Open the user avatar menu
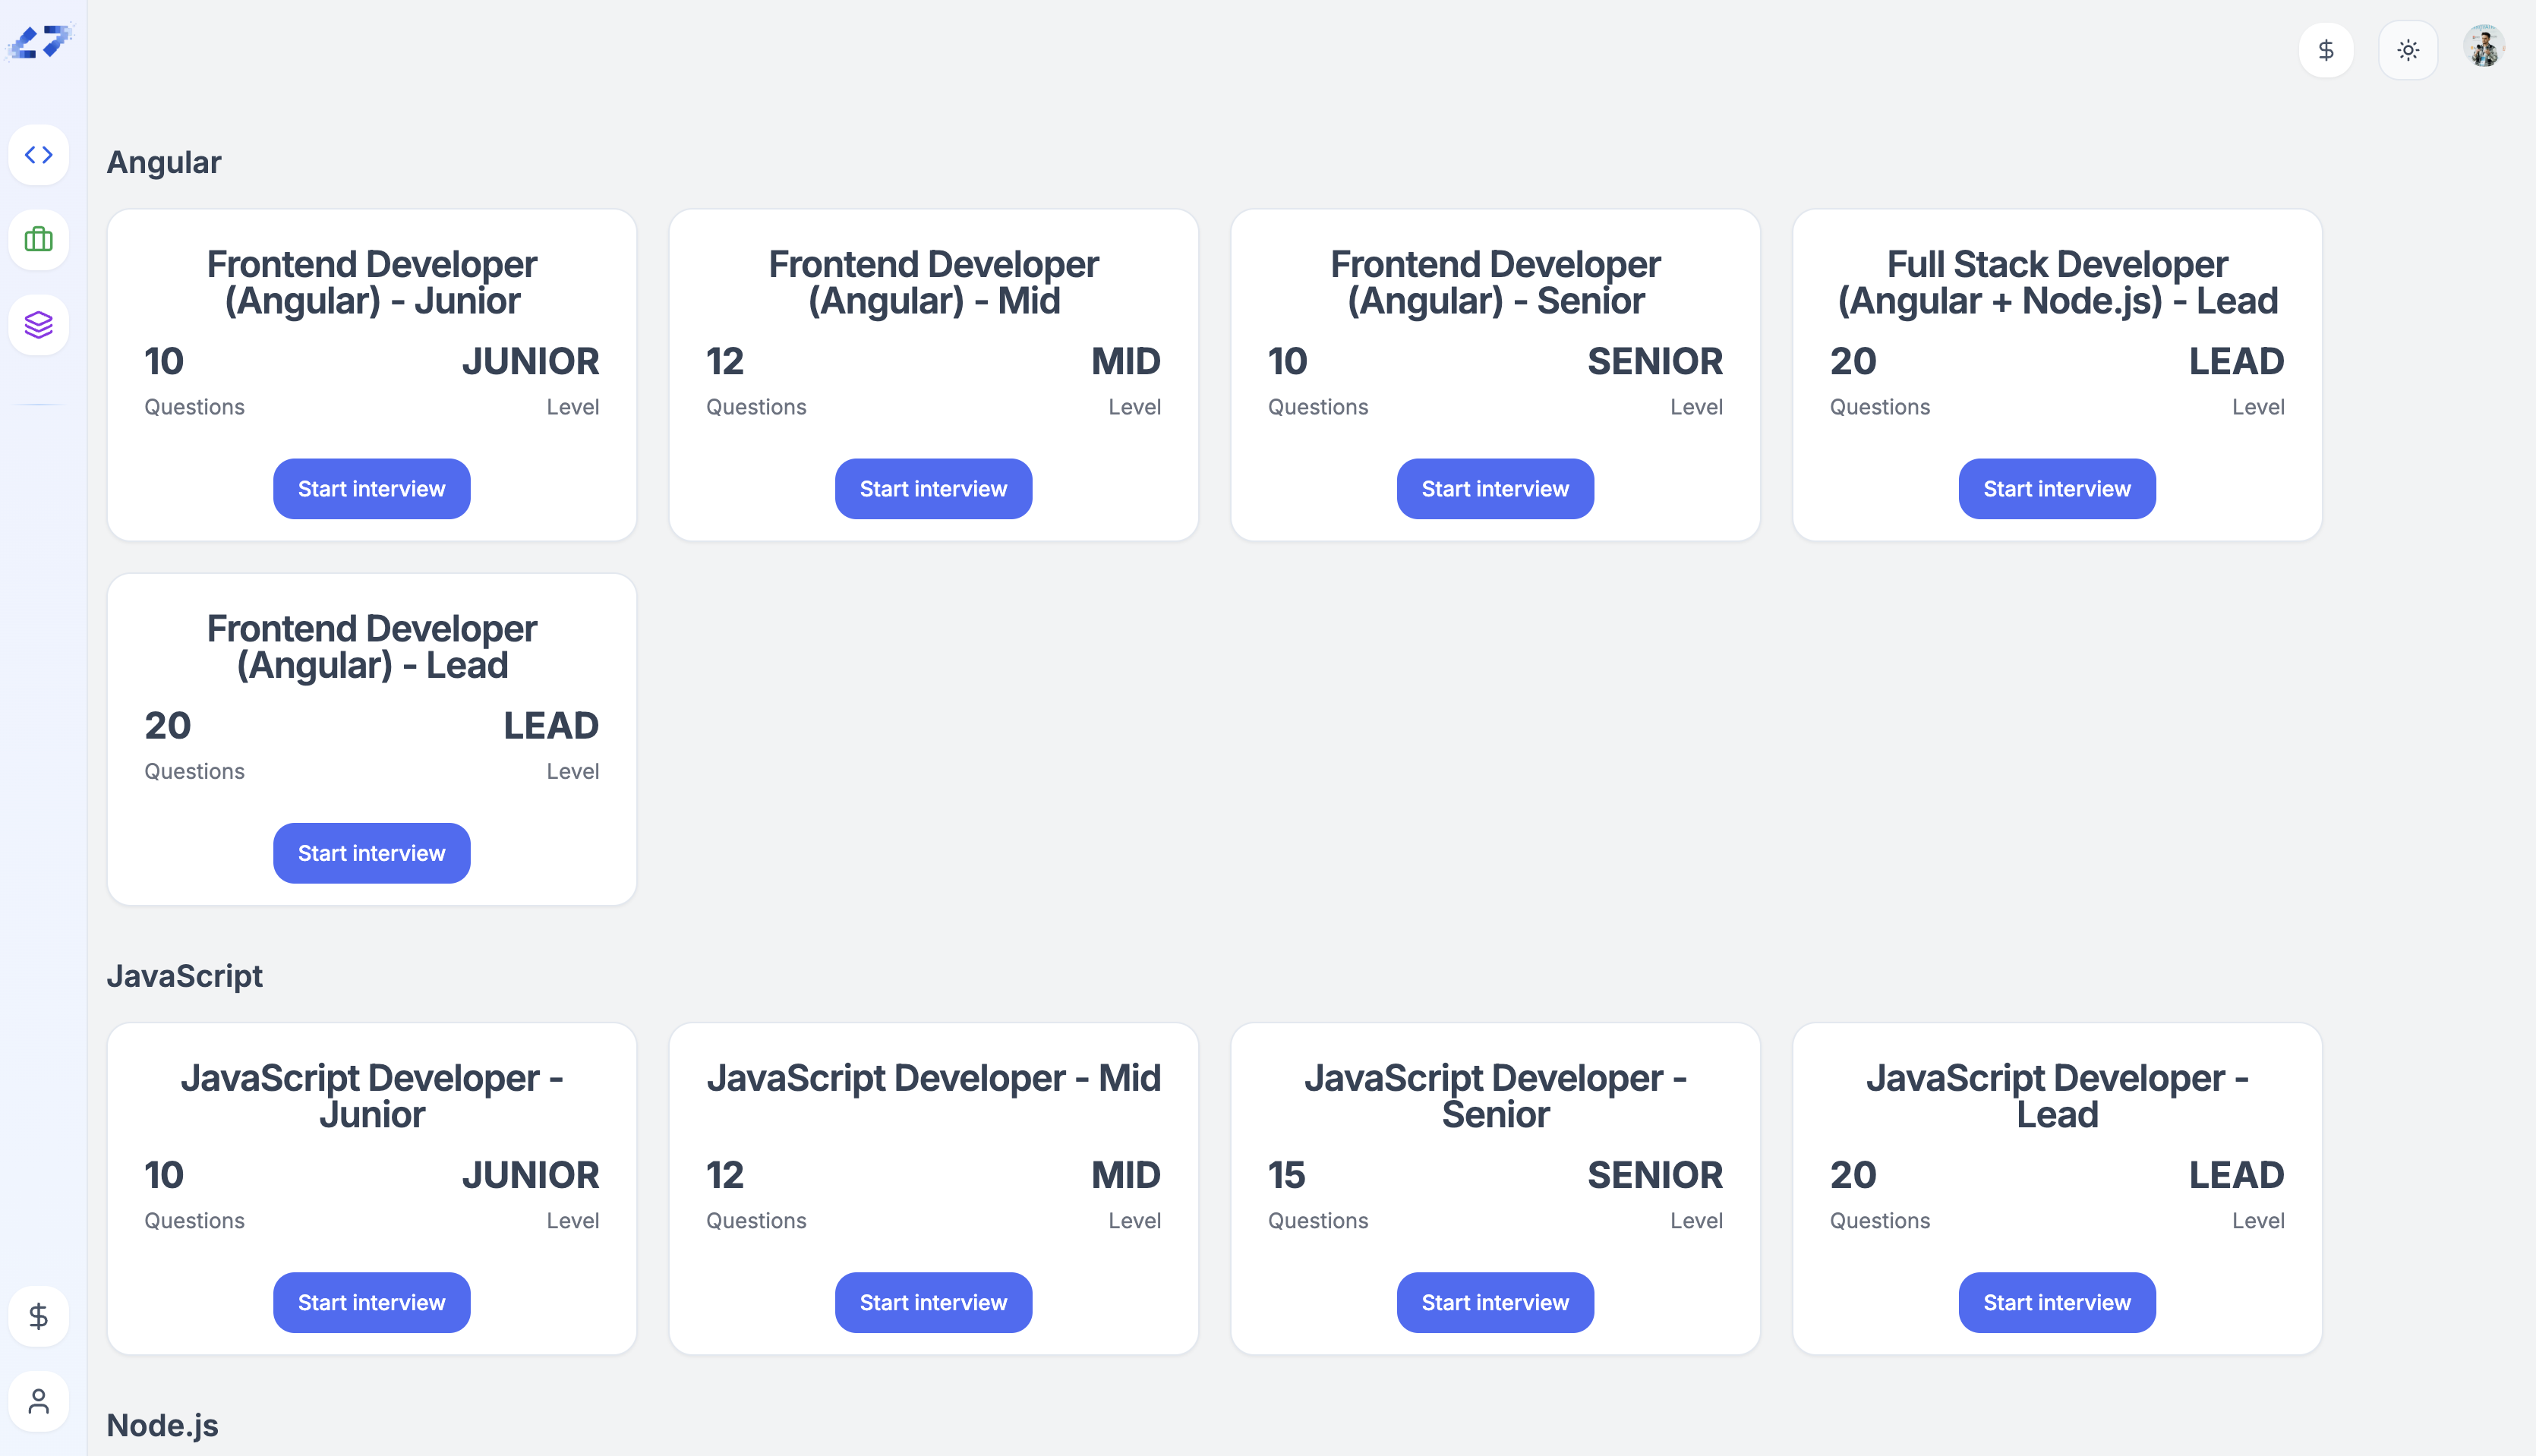2536x1456 pixels. tap(2485, 48)
